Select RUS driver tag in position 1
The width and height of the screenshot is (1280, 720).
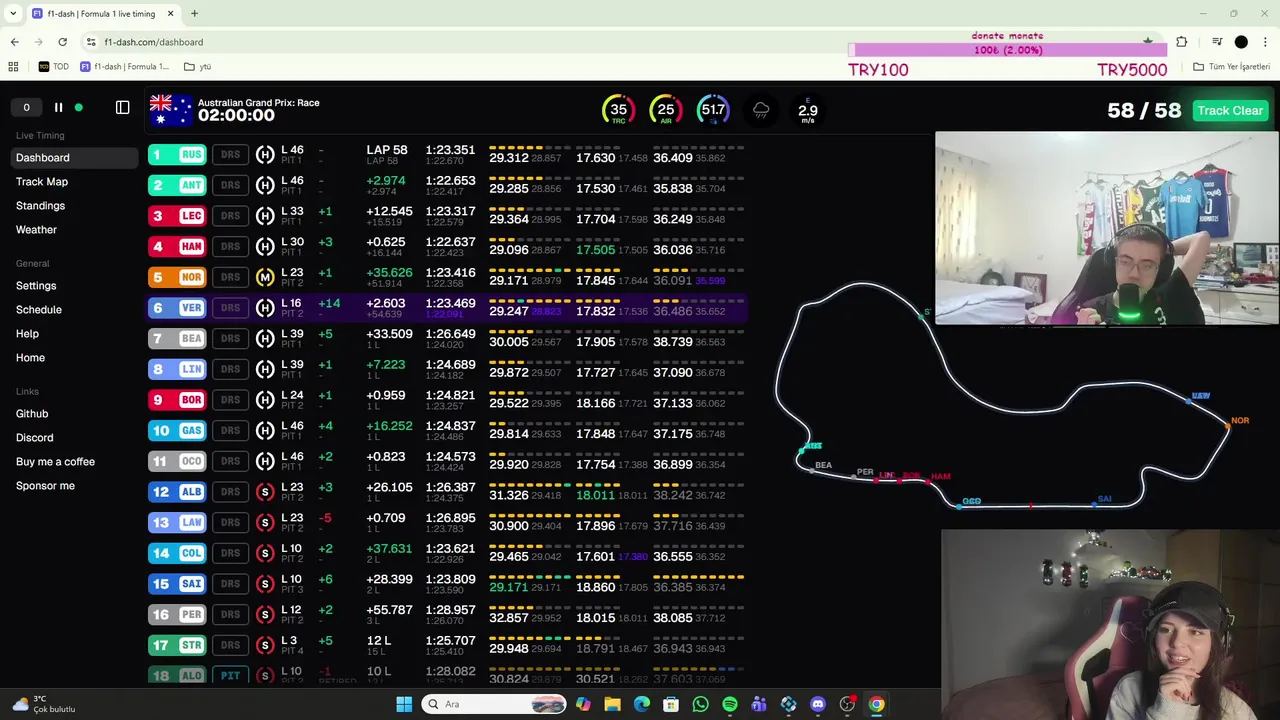[x=178, y=154]
